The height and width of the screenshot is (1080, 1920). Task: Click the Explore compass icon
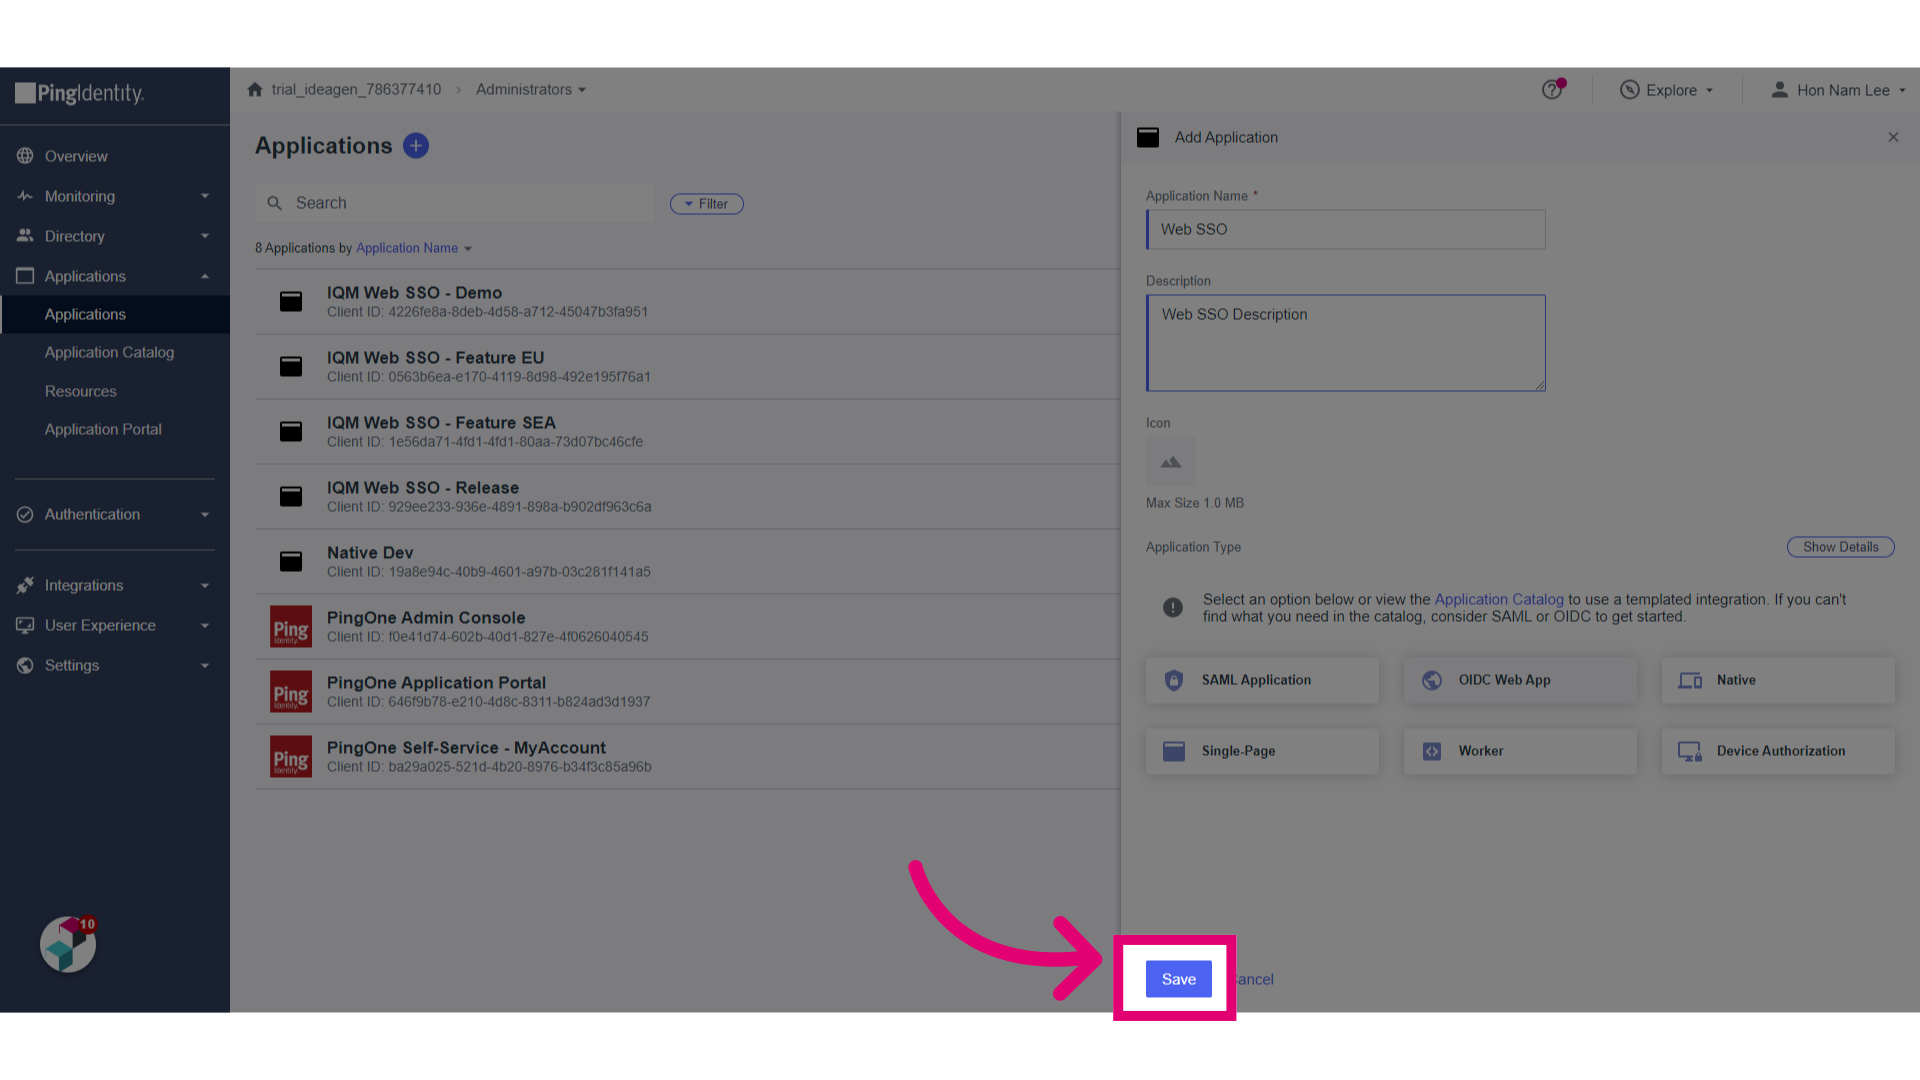coord(1630,90)
